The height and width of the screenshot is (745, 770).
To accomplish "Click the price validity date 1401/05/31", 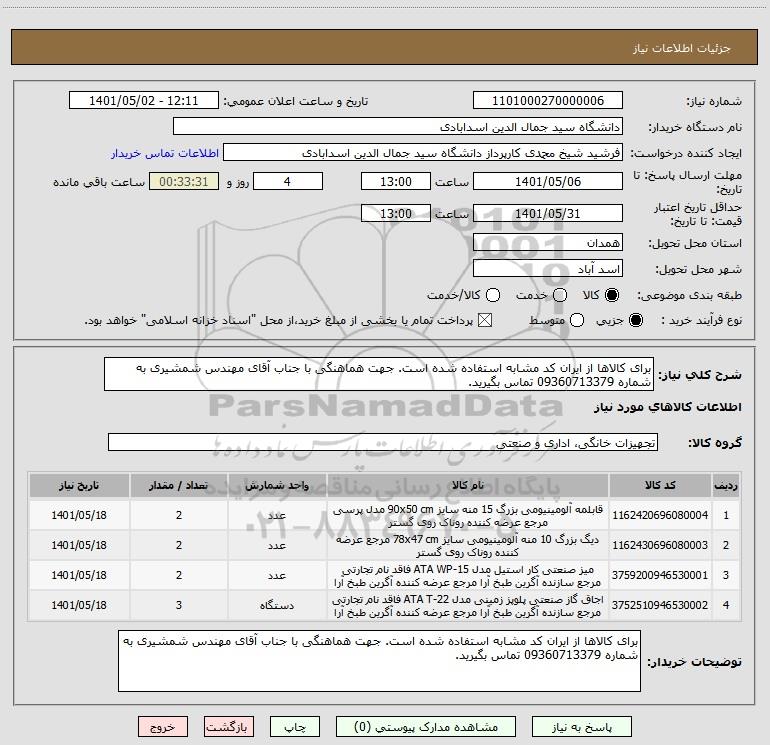I will (x=548, y=214).
